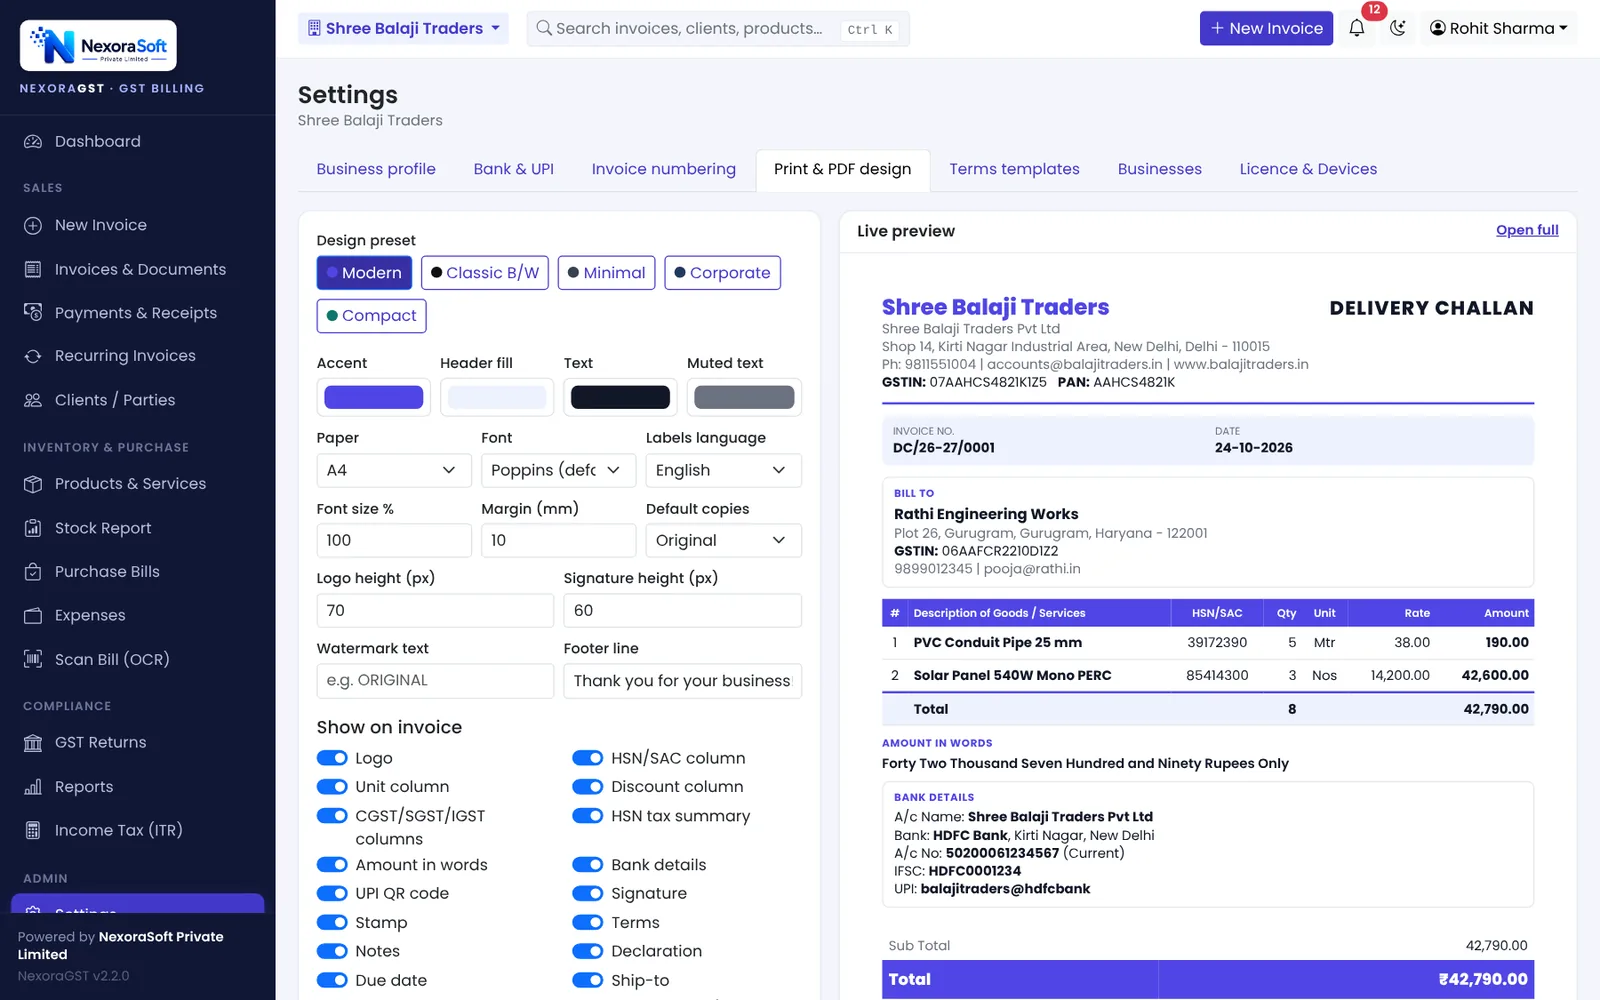Select the Corporate design preset

pos(722,273)
